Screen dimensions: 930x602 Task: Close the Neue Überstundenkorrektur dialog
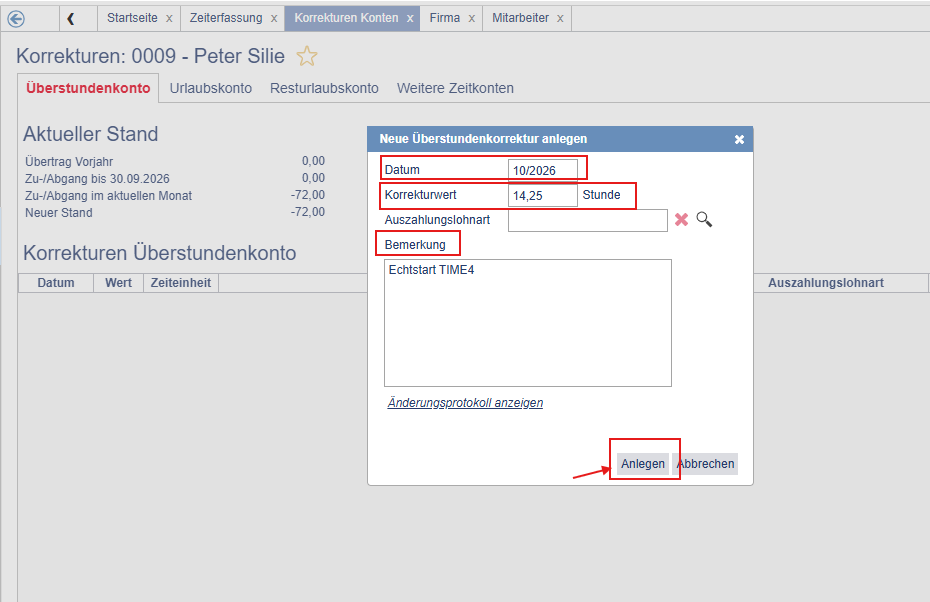pyautogui.click(x=739, y=139)
